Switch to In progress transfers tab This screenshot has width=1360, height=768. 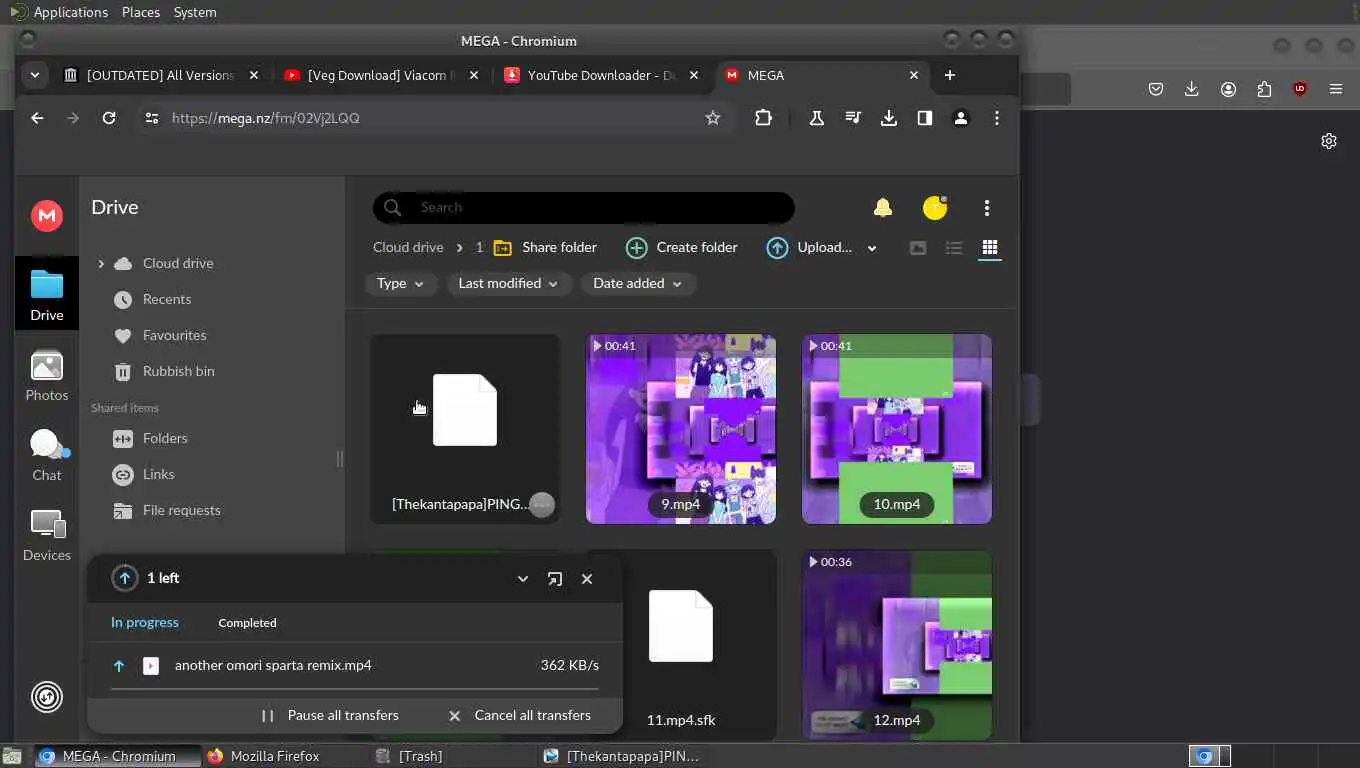tap(145, 623)
